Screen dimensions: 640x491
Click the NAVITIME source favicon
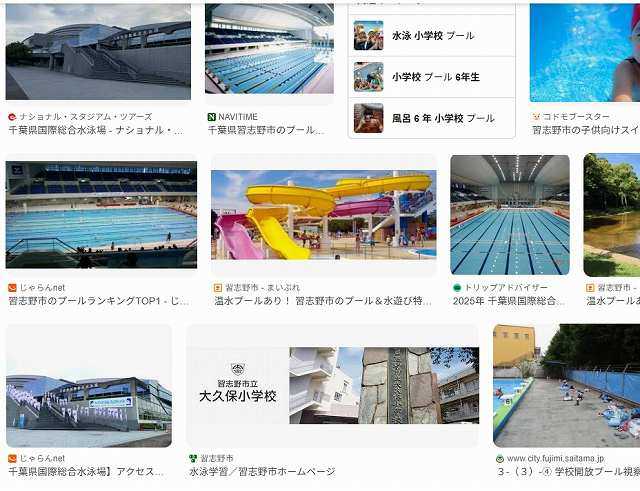(211, 117)
